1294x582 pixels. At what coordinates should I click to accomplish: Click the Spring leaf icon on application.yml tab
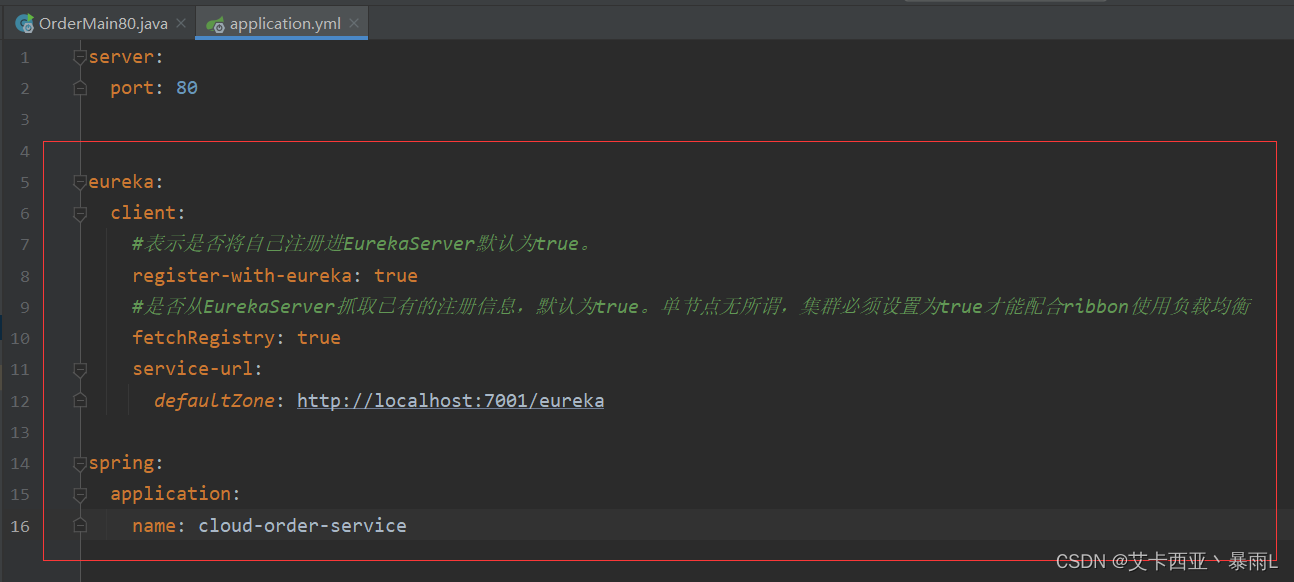coord(216,22)
